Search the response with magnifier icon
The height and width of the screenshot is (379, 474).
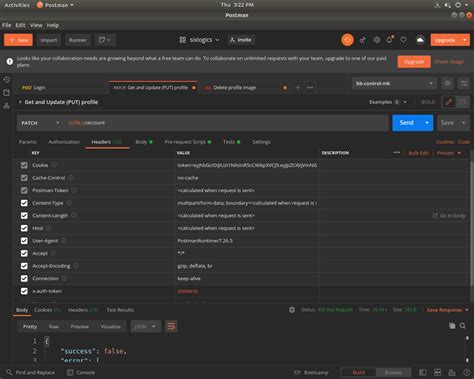[463, 326]
